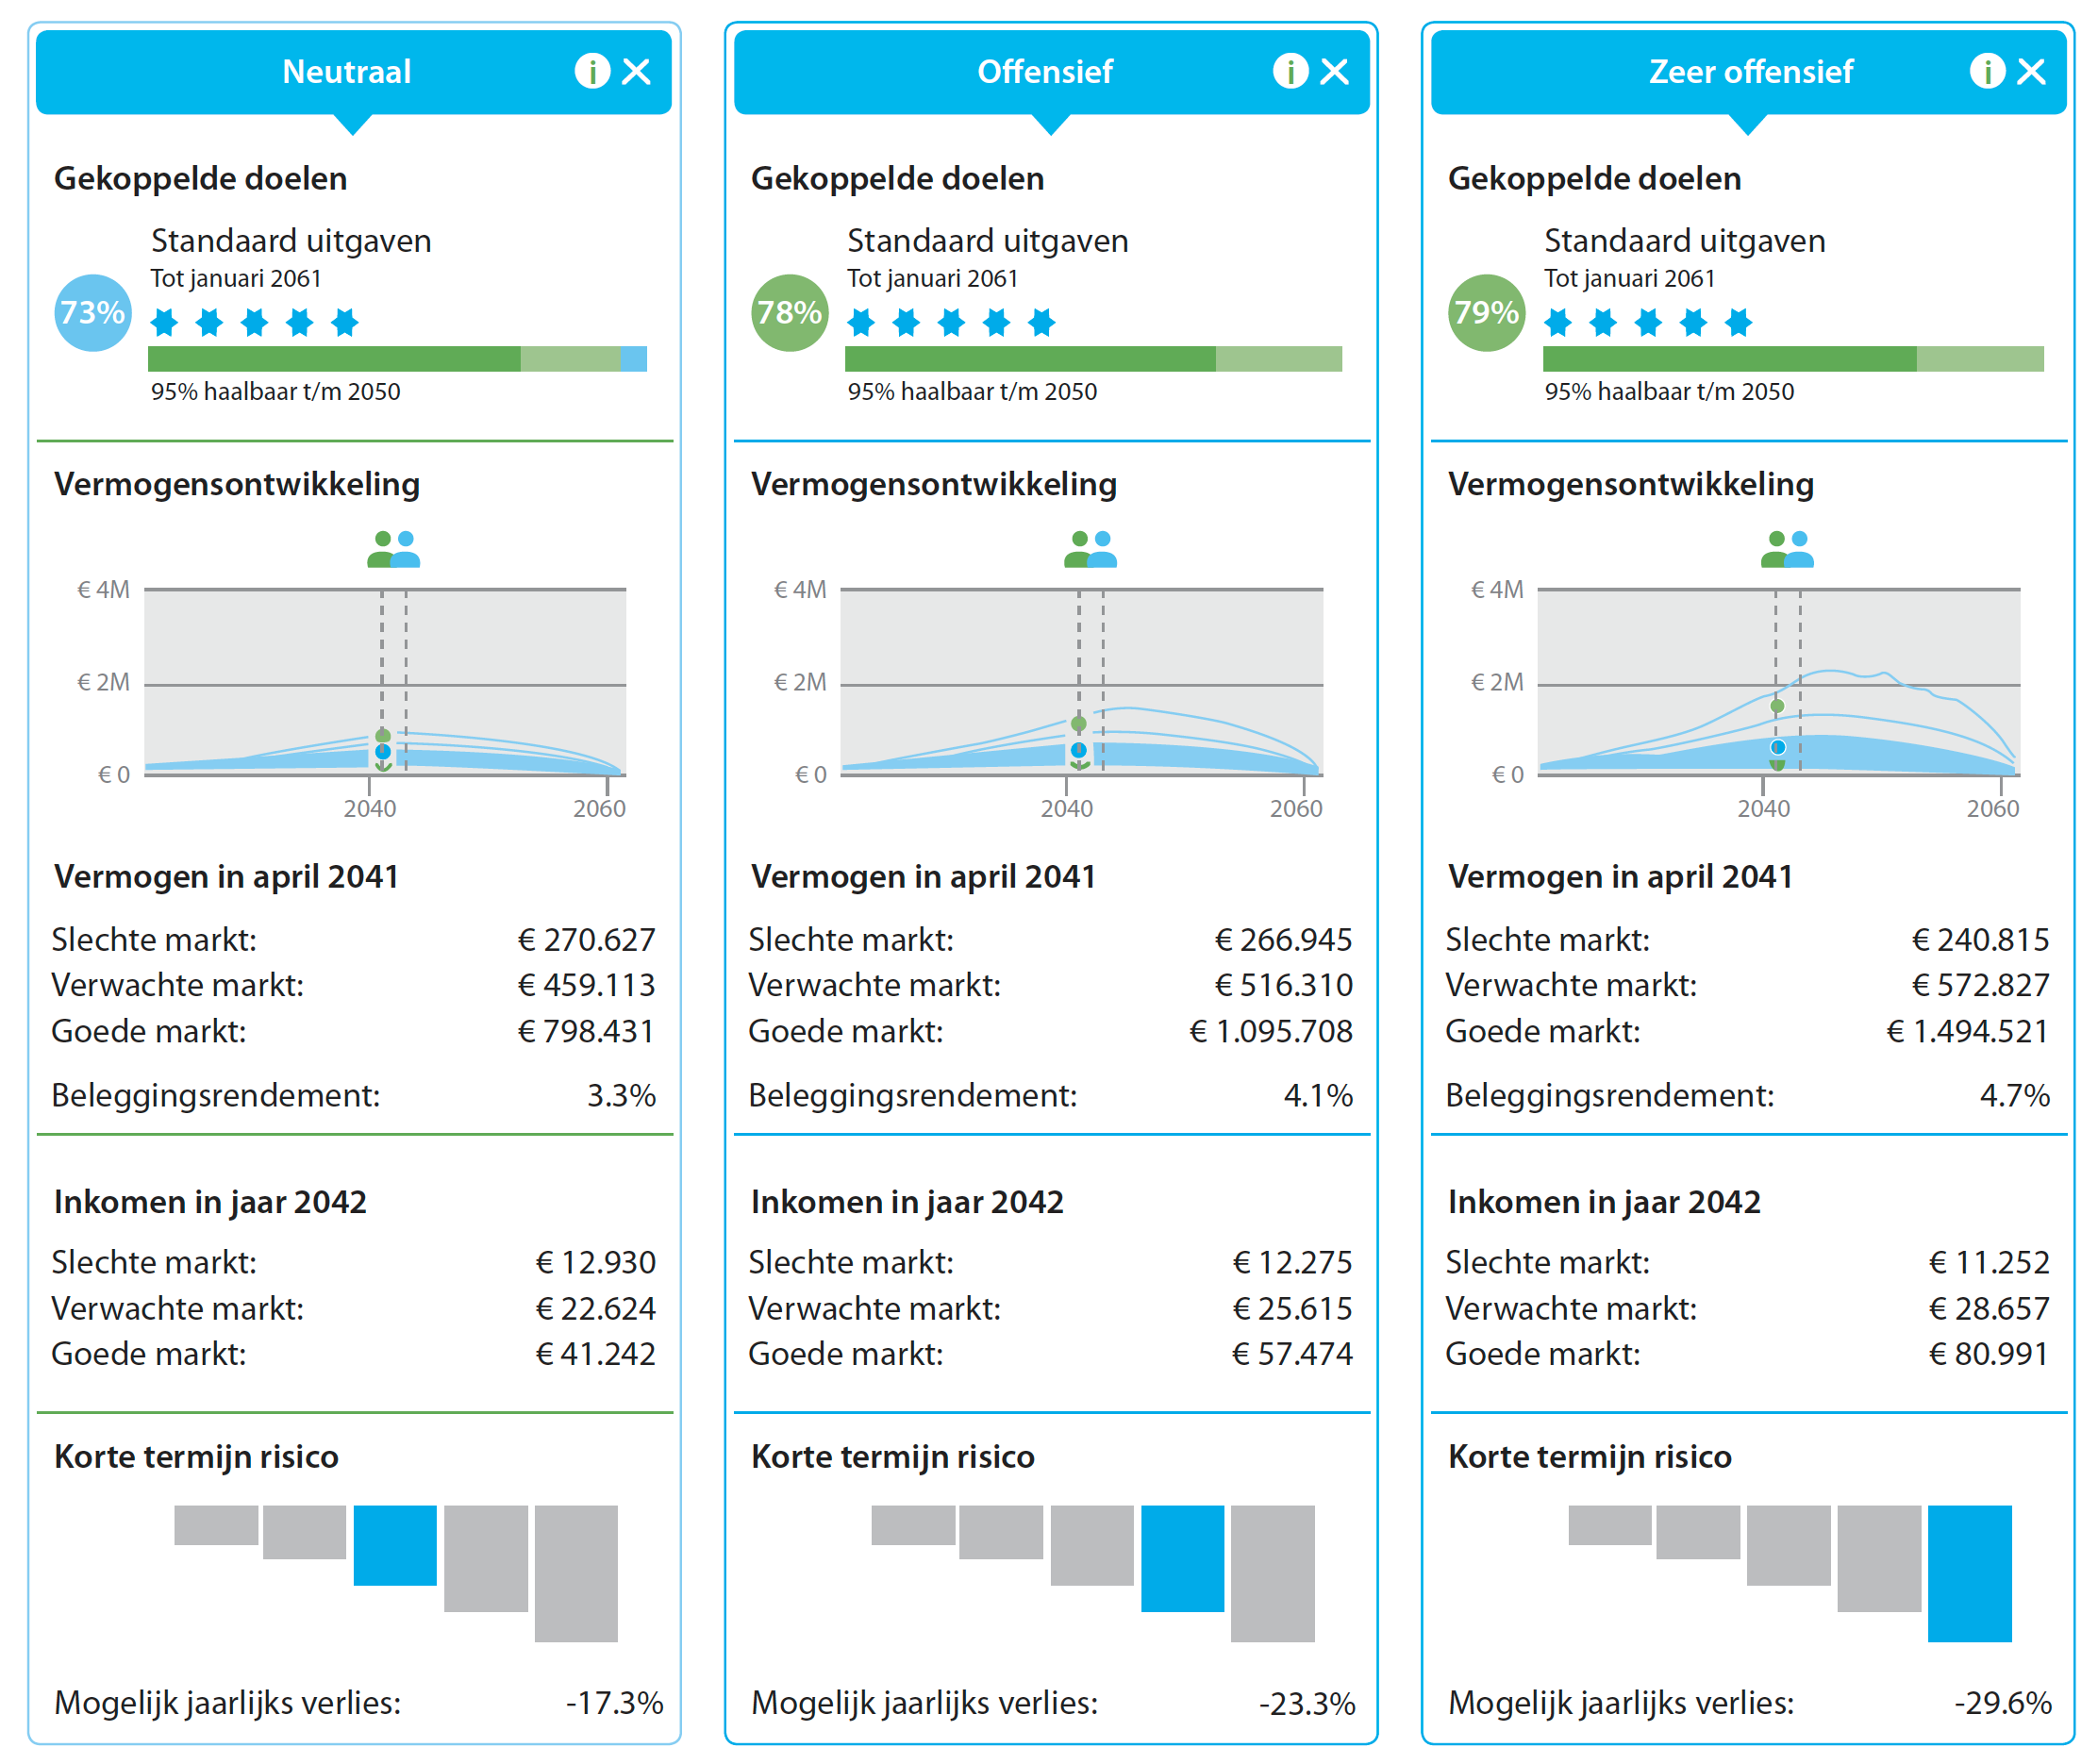Click 2040 marker dot in Zeer offensief chart

click(1777, 747)
